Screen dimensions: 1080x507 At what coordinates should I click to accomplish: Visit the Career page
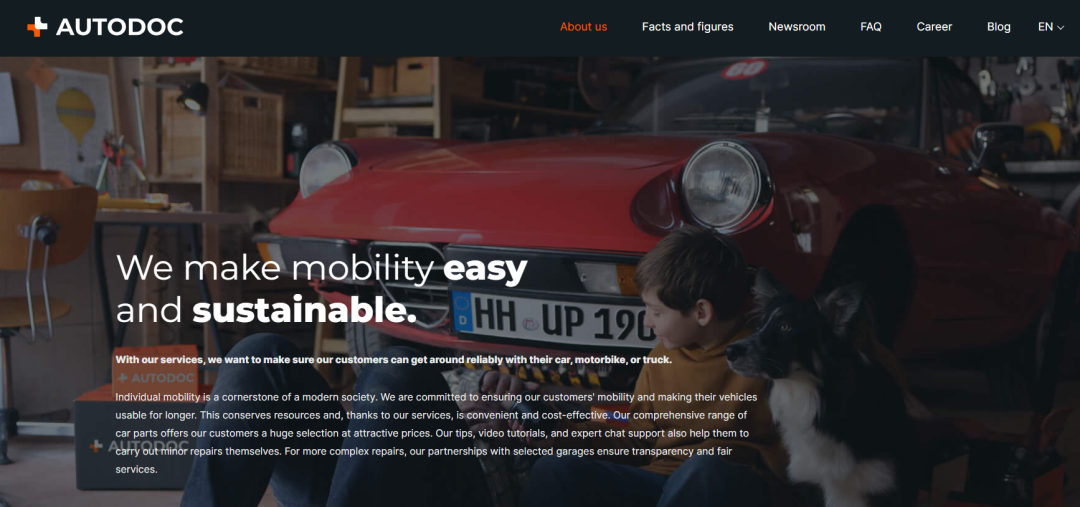pos(934,27)
